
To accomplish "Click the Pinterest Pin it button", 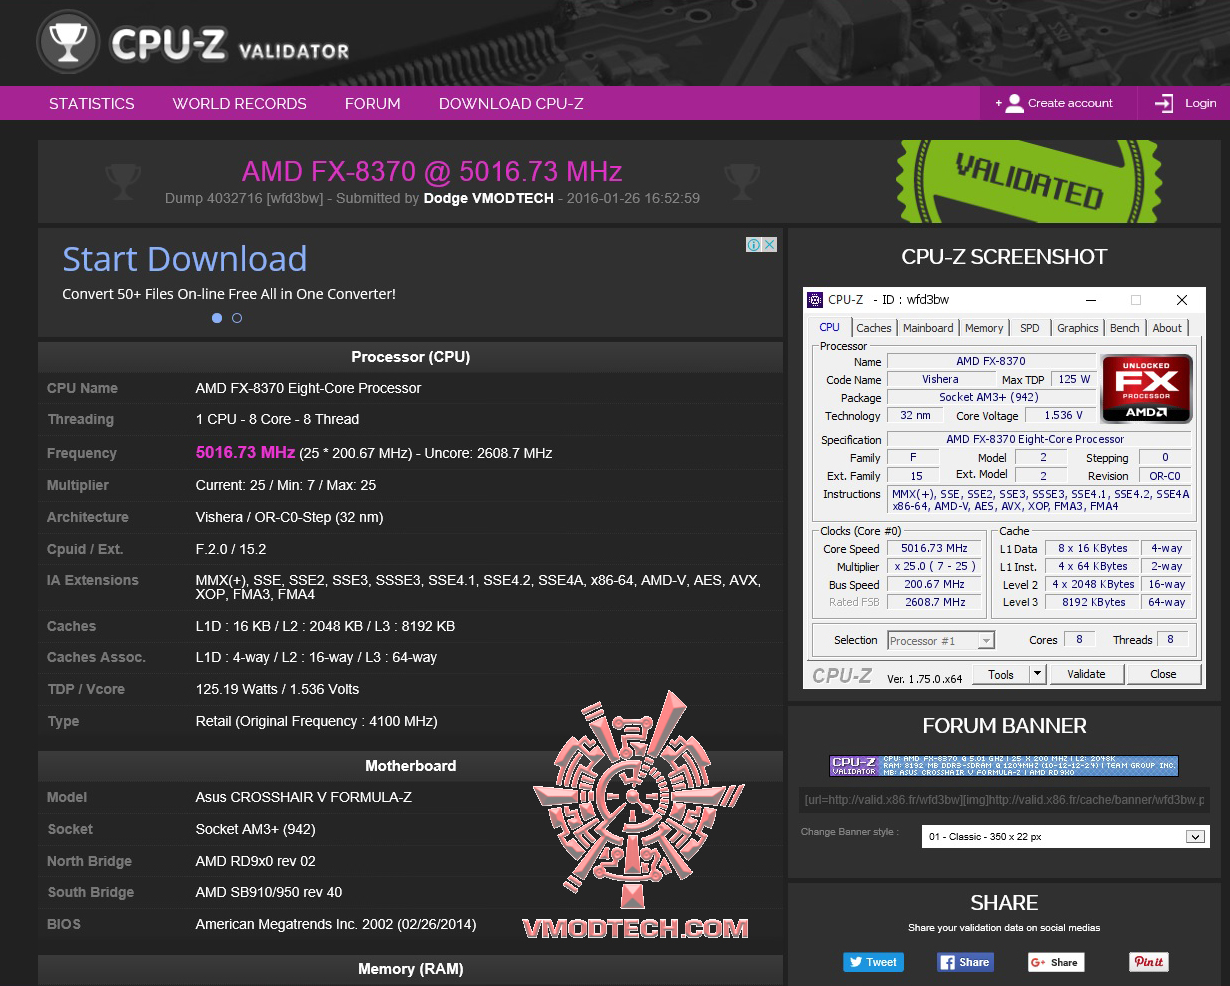I will (1148, 962).
